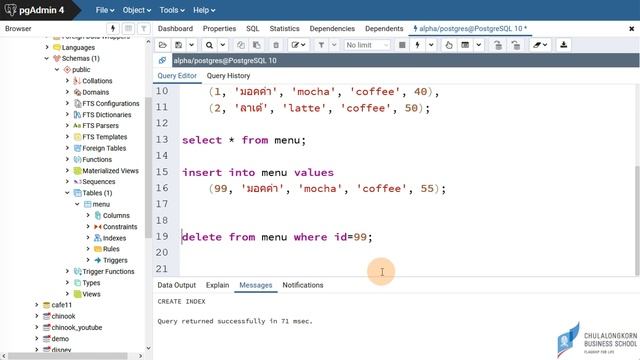This screenshot has width=640, height=360.
Task: Switch to the Dashboard tab
Action: [175, 29]
